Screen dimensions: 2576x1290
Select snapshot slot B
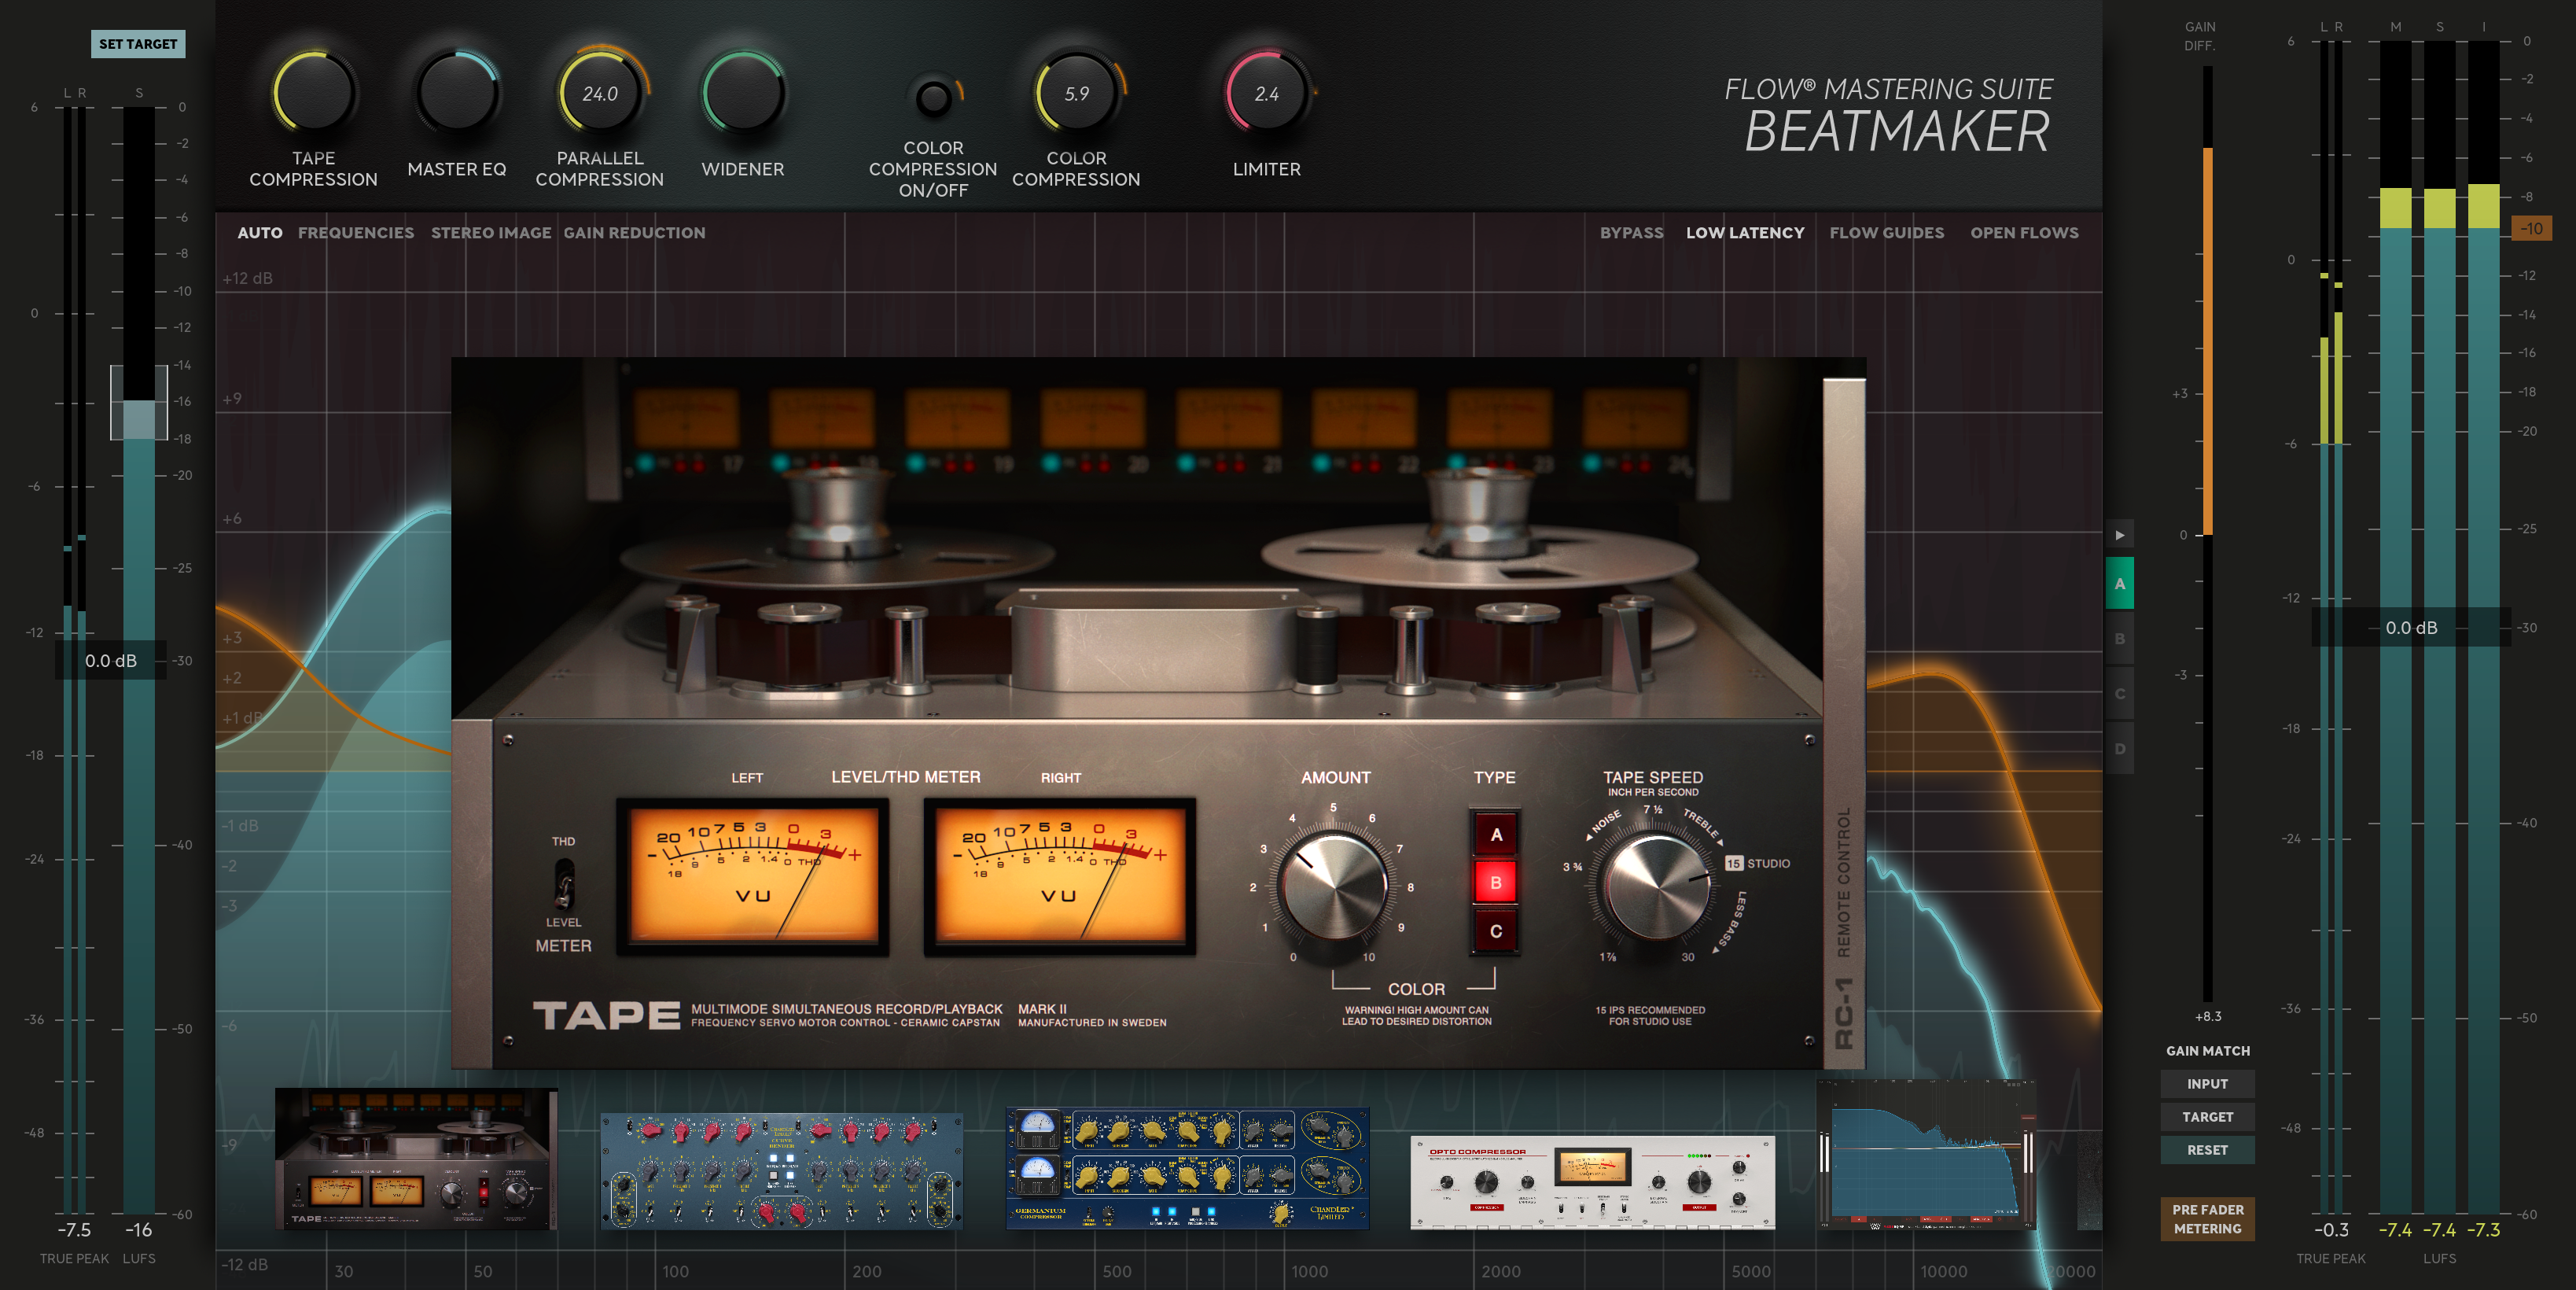2119,639
